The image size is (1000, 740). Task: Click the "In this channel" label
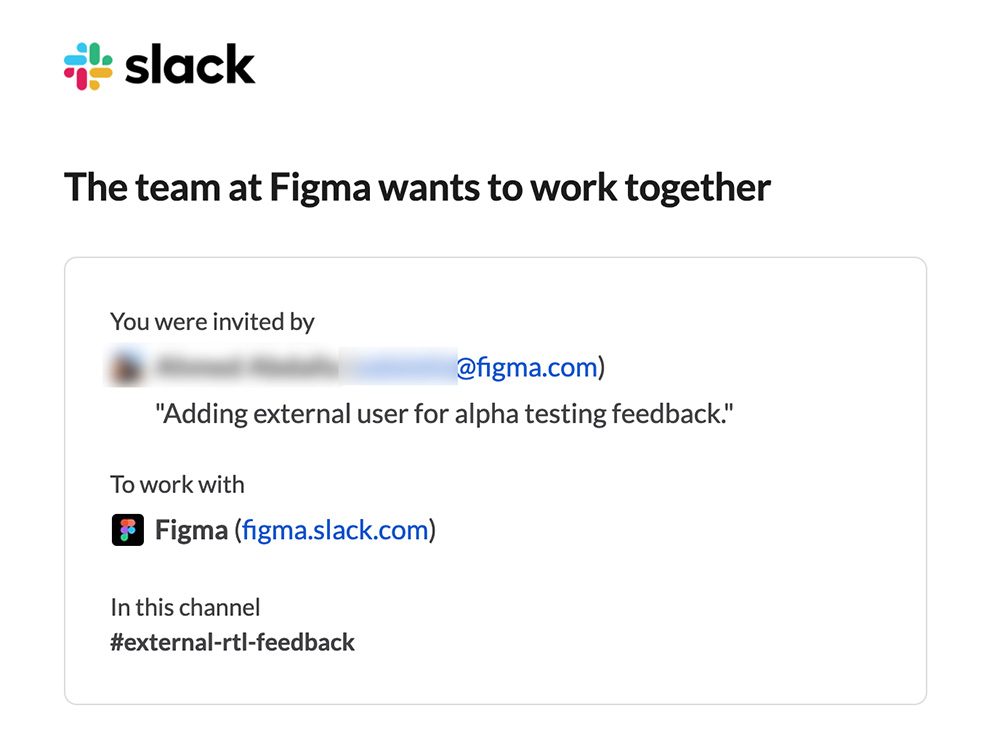click(185, 607)
